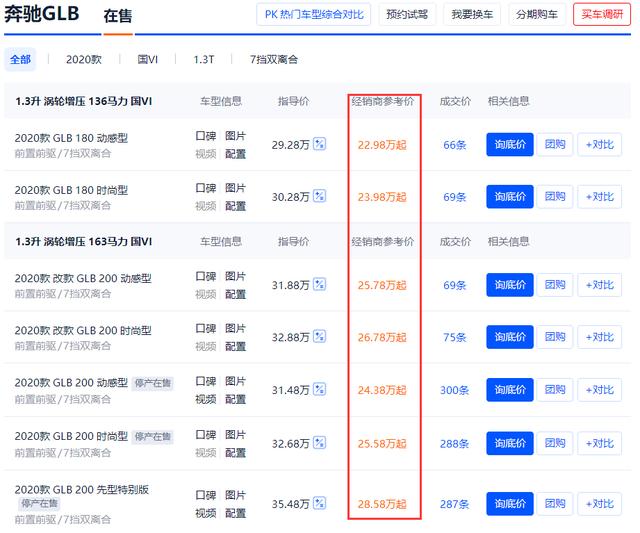The height and width of the screenshot is (533, 640).
Task: Open the 2020款 改款 GLB 200 时尚型 link
Action: click(83, 331)
